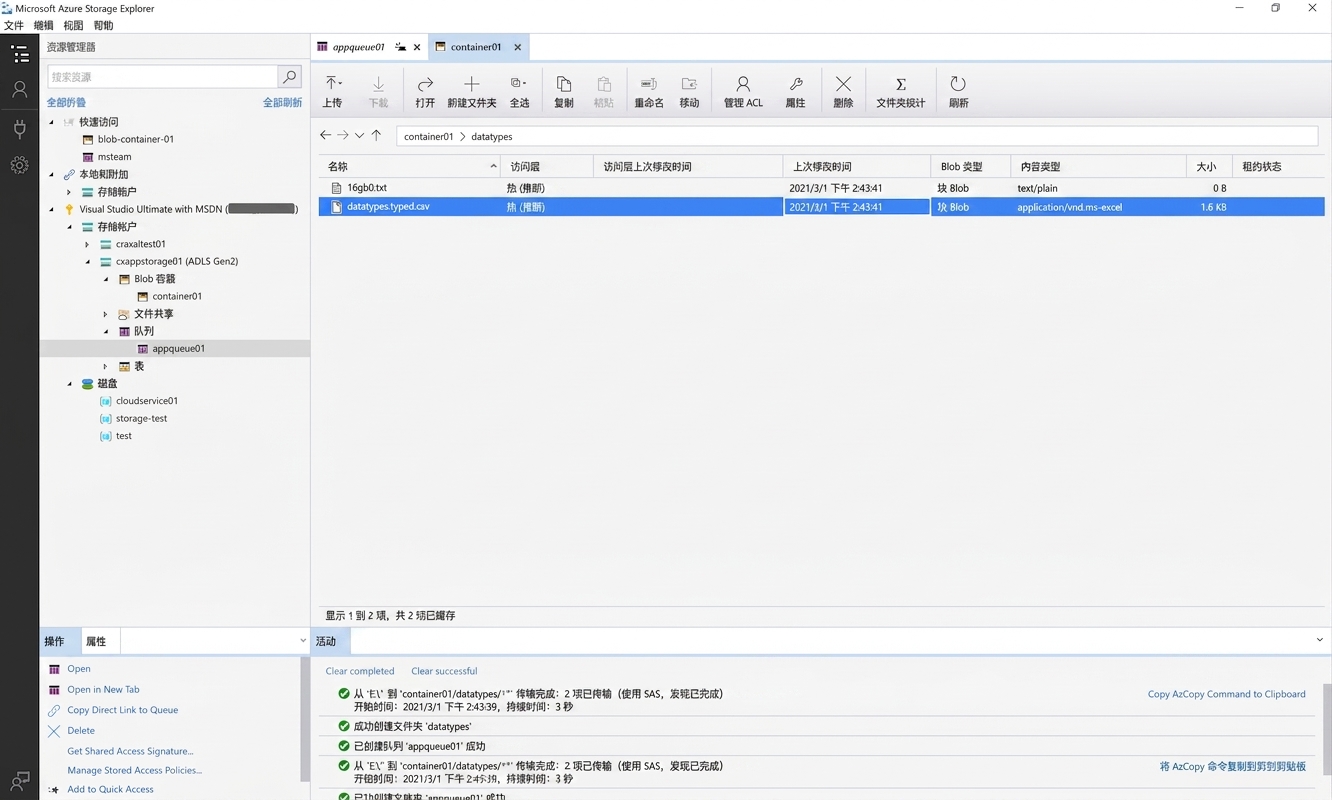Open the Connect plug icon in sidebar
The width and height of the screenshot is (1332, 800).
(19, 128)
